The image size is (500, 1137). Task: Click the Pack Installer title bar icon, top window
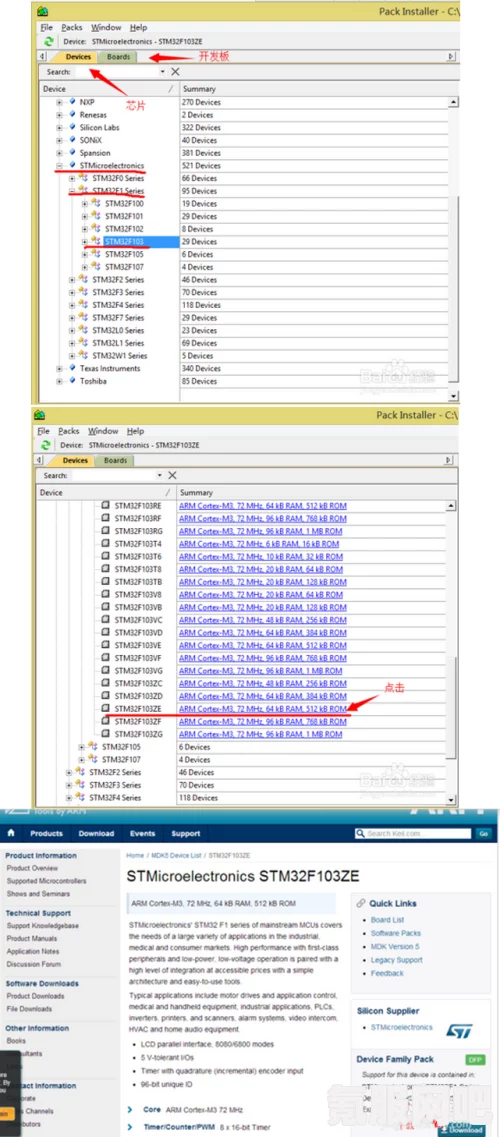[42, 12]
